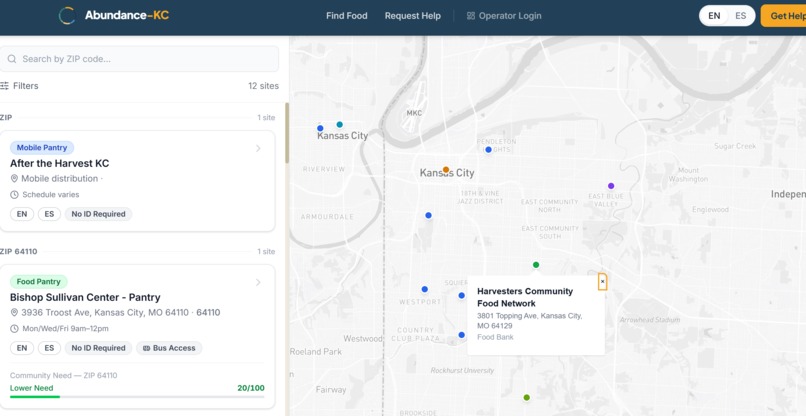Go to Operator Login

click(x=504, y=16)
